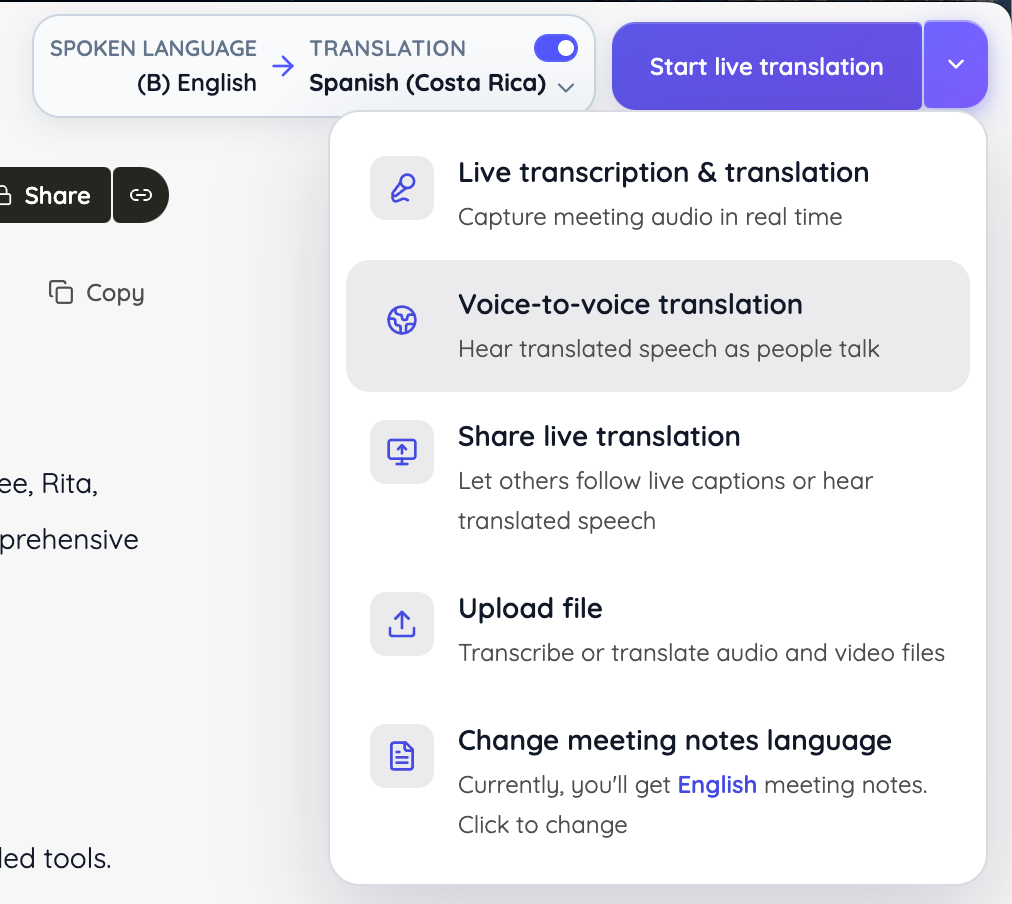Choose Voice-to-voice translation from the menu

pos(658,326)
